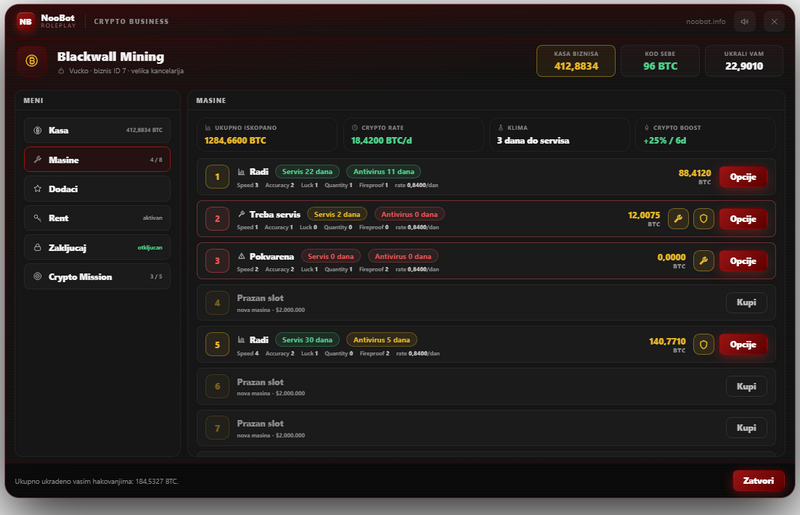Viewport: 800px width, 515px height.
Task: Click the Ukrali Vam 22,9010 card
Action: [744, 61]
